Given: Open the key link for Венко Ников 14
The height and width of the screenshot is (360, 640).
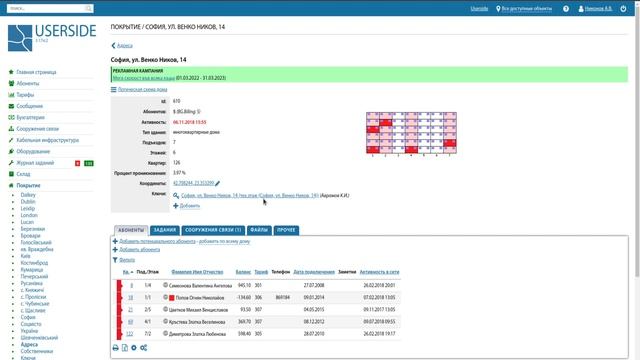Looking at the screenshot, I should tap(250, 196).
